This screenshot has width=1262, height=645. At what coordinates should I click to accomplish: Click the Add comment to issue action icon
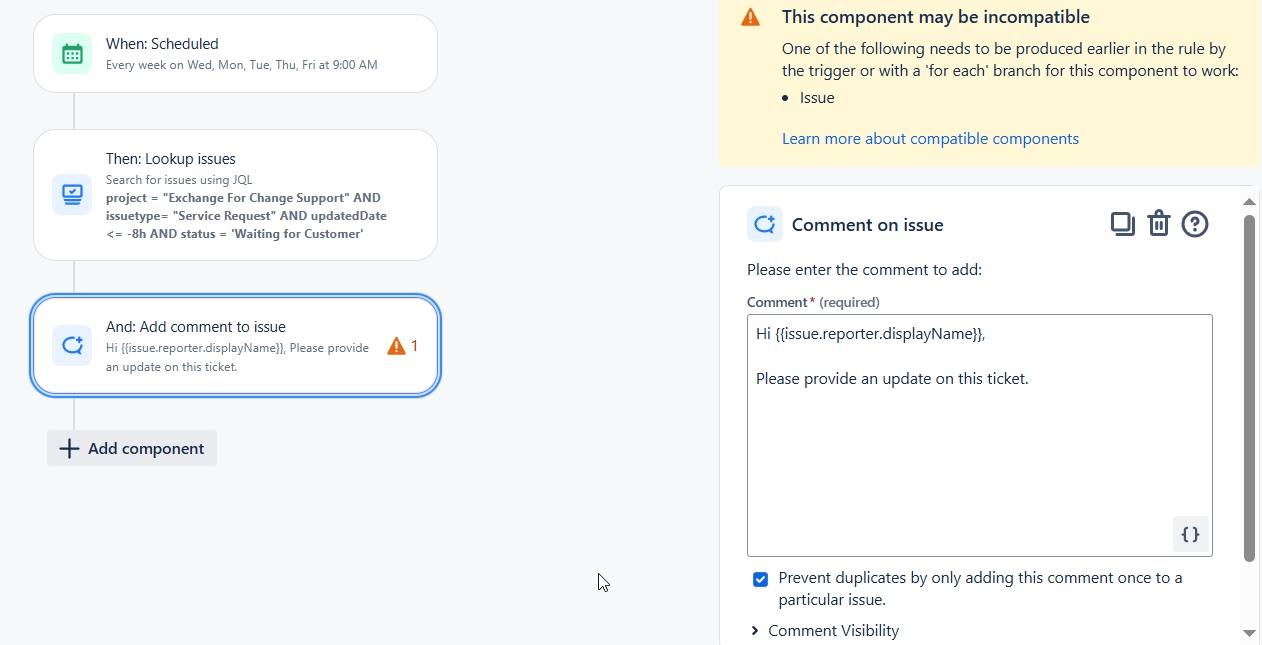(71, 345)
